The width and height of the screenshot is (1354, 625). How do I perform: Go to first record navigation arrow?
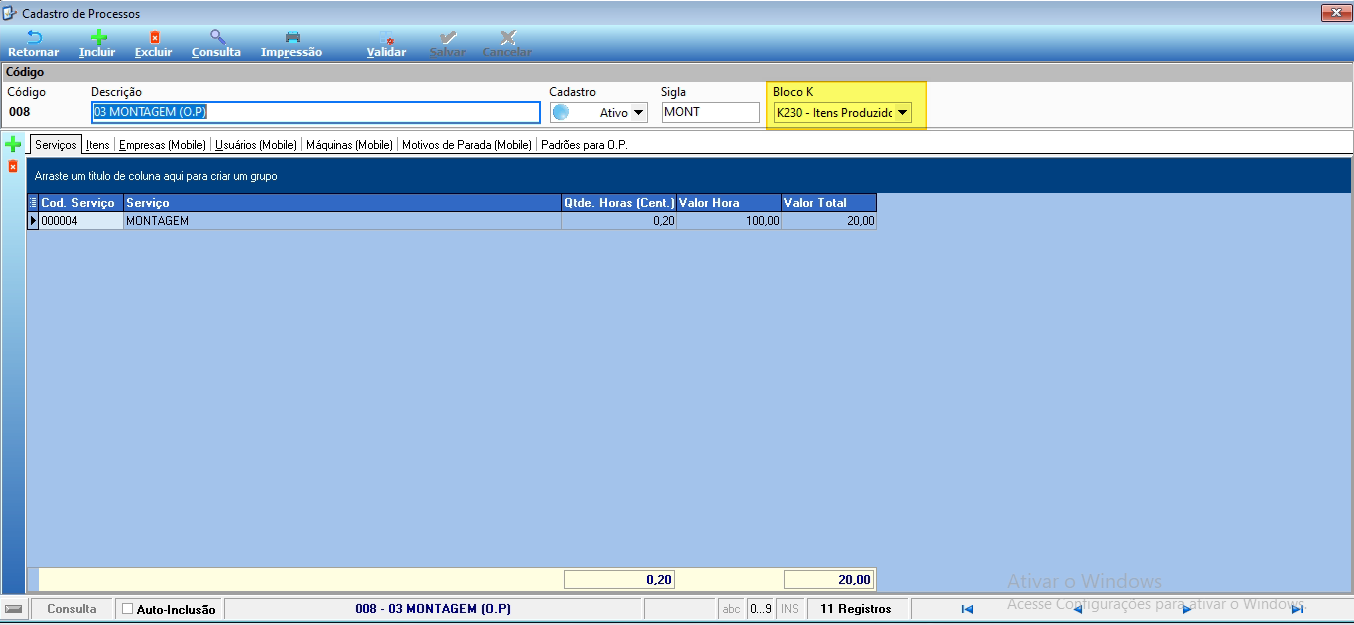(967, 609)
